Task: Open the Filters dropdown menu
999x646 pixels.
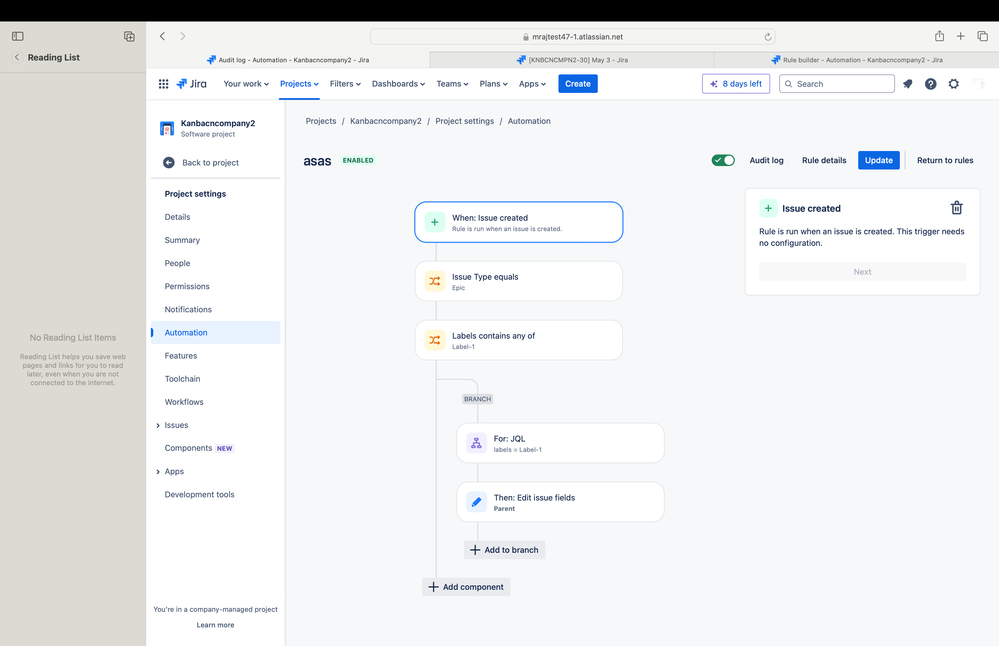Action: tap(345, 83)
